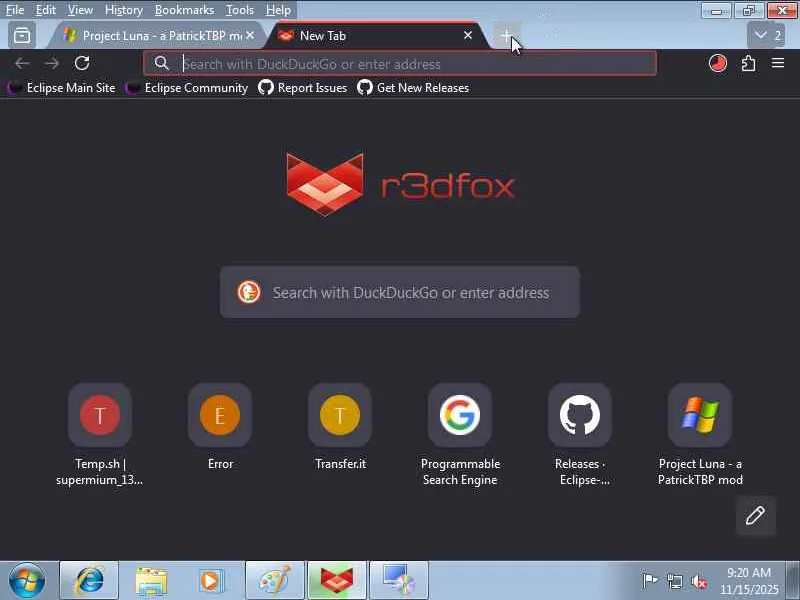This screenshot has width=800, height=600.
Task: Click the pencil customize new tab button
Action: 755,515
